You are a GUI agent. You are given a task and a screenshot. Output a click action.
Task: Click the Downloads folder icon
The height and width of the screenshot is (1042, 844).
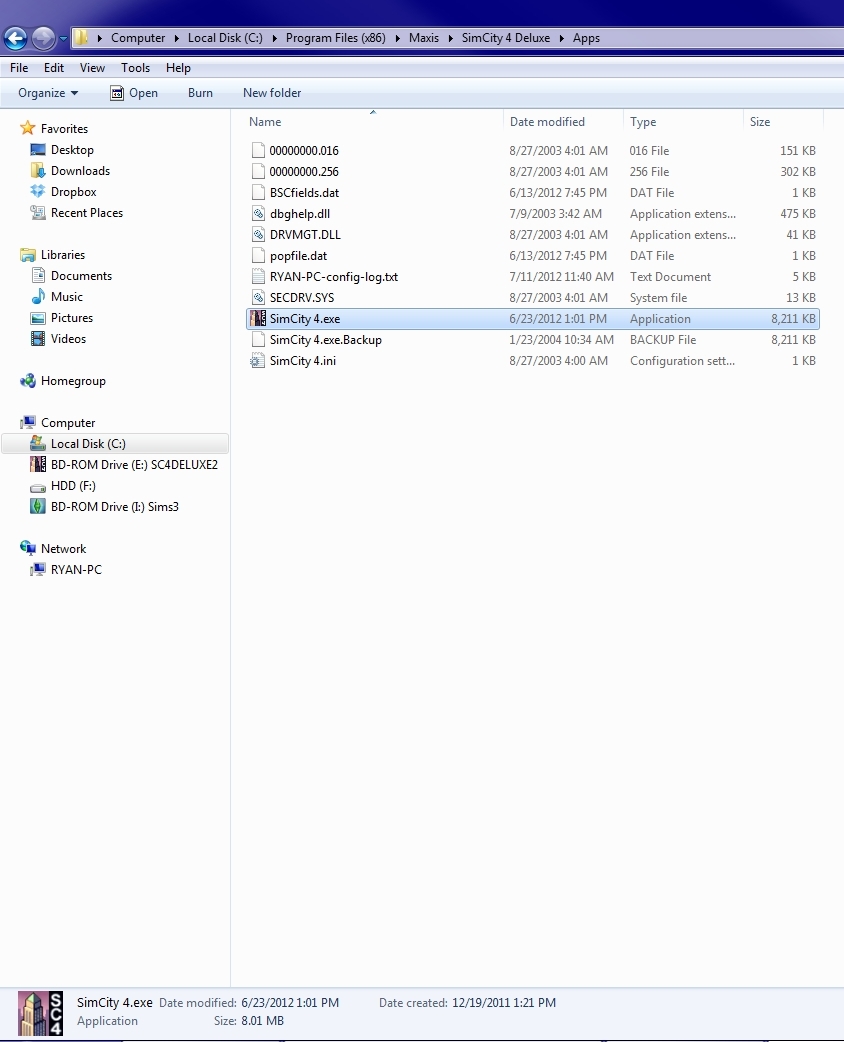(x=38, y=170)
